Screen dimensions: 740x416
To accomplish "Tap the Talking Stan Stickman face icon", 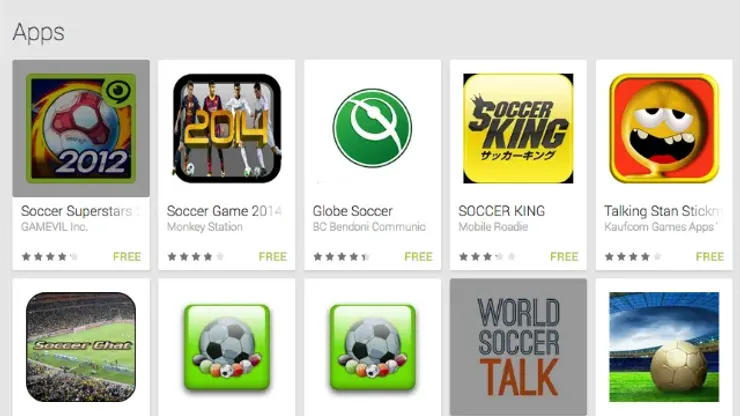I will (x=664, y=128).
